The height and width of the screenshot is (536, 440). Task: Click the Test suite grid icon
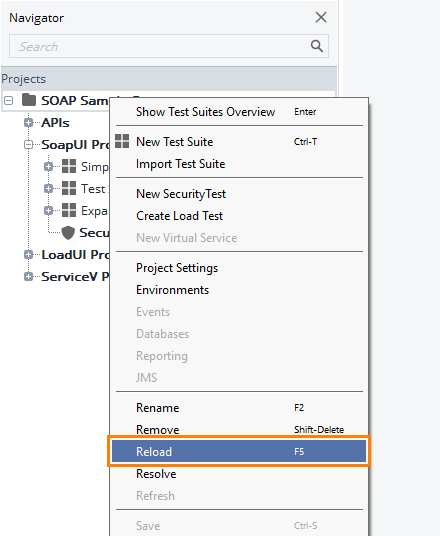(69, 188)
